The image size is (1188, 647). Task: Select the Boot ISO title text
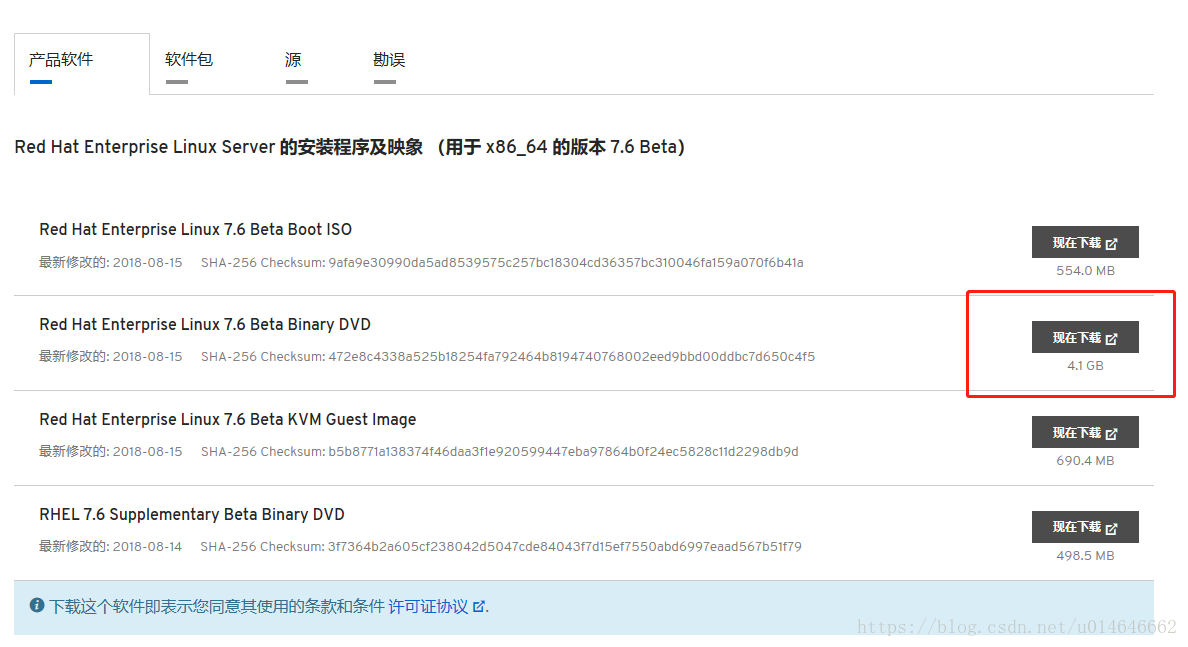pyautogui.click(x=195, y=230)
